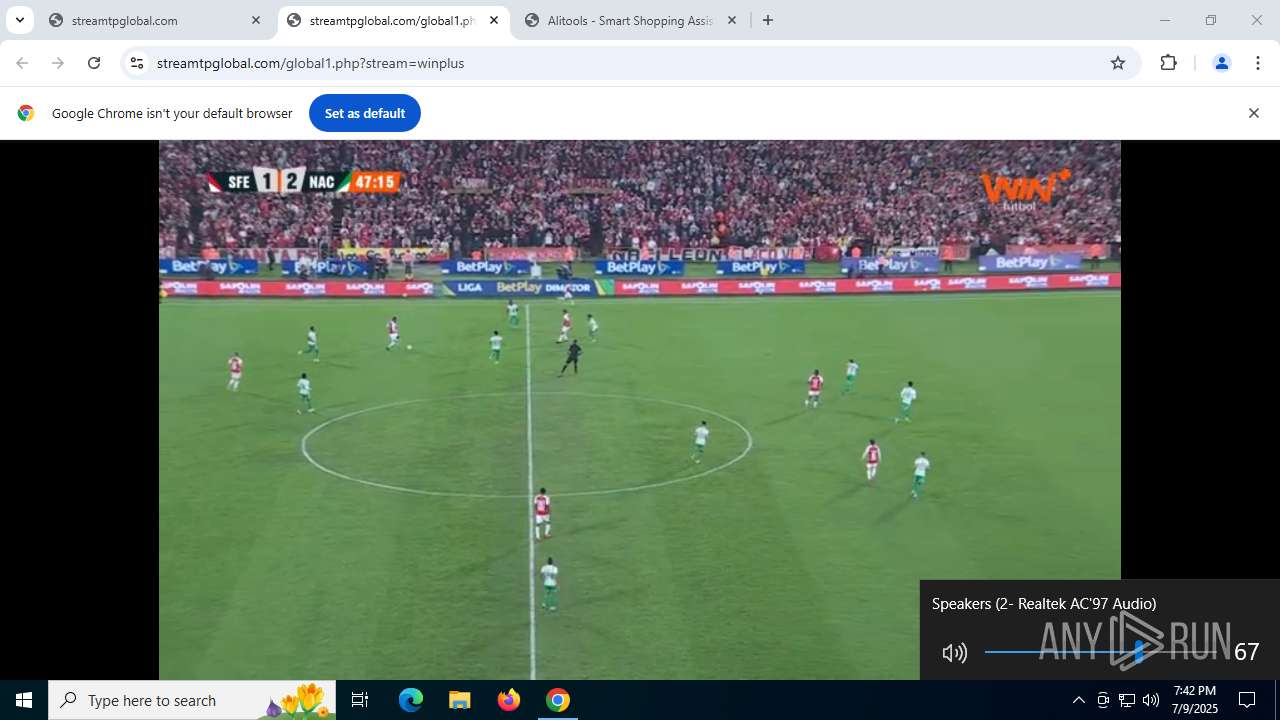Viewport: 1280px width, 720px height.
Task: Click the Set as default button
Action: (x=365, y=113)
